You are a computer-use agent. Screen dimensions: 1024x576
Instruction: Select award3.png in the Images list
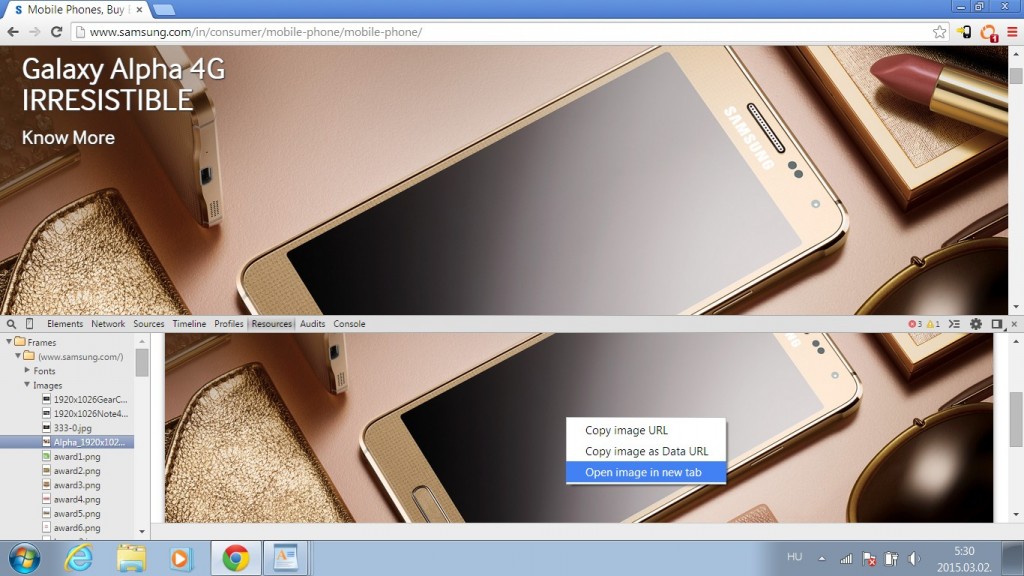(x=76, y=485)
